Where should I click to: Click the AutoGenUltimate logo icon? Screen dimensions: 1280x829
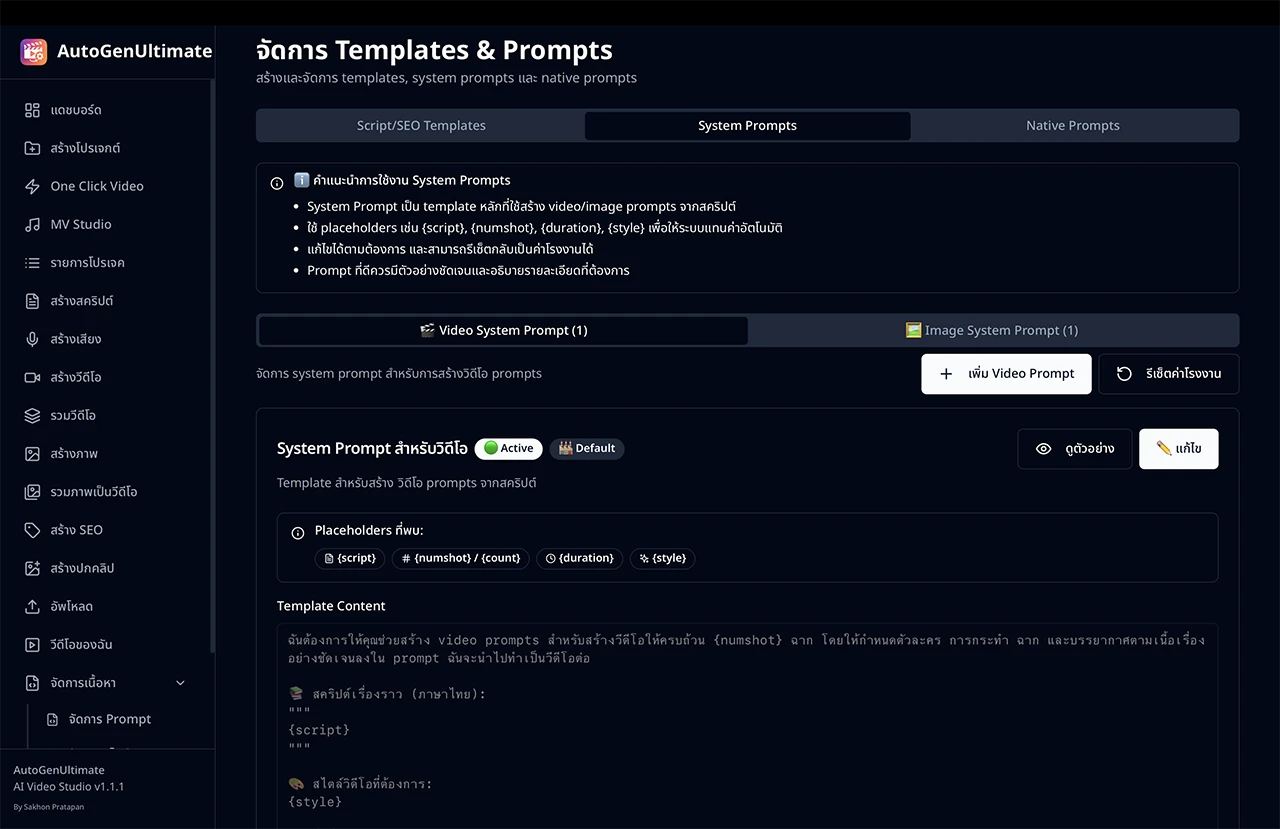coord(33,52)
